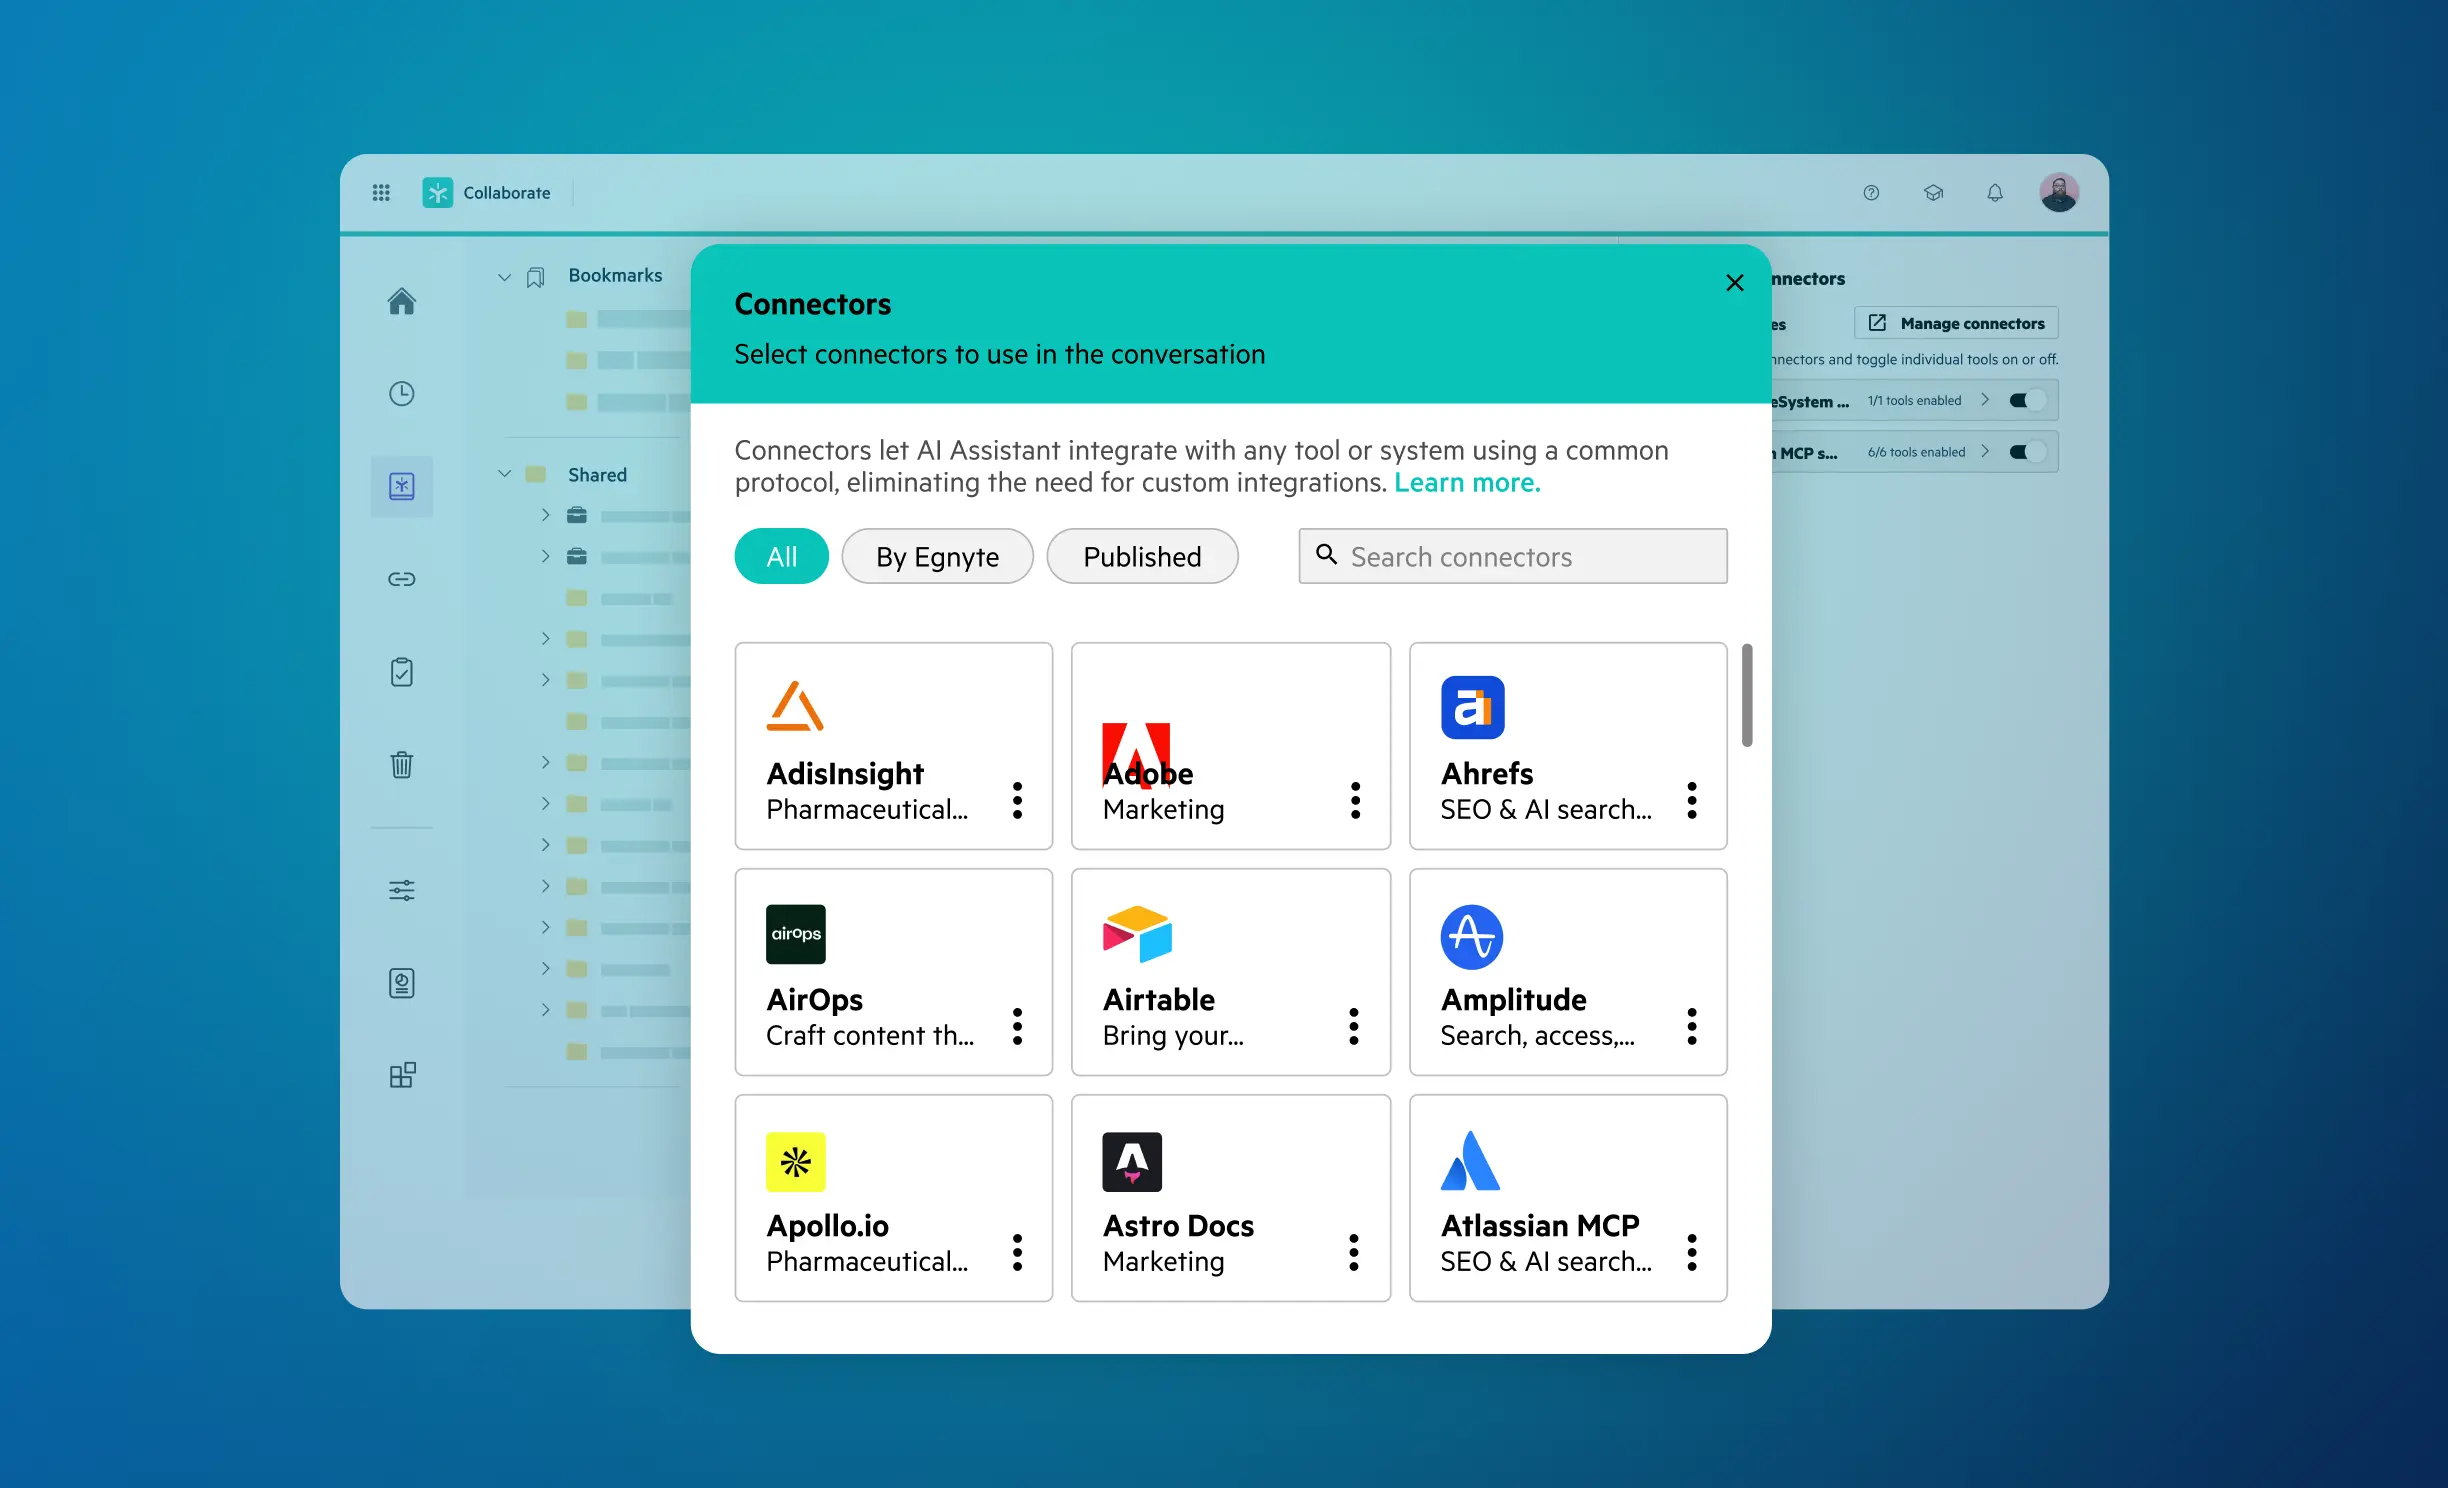Expand the second briefcase folder under Shared
2448x1488 pixels.
coord(545,556)
